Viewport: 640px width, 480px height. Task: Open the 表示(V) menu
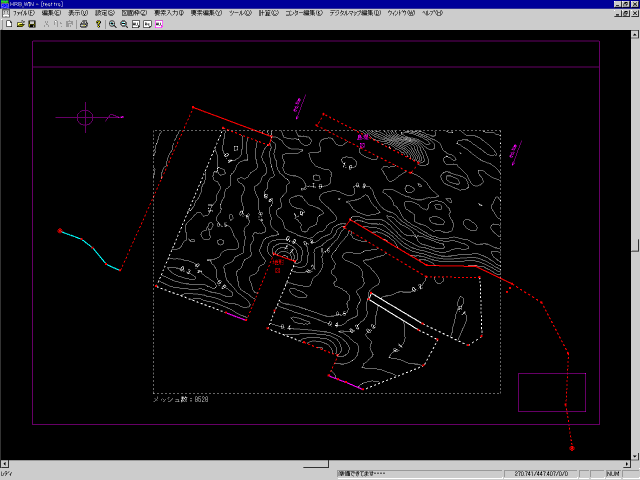click(79, 13)
